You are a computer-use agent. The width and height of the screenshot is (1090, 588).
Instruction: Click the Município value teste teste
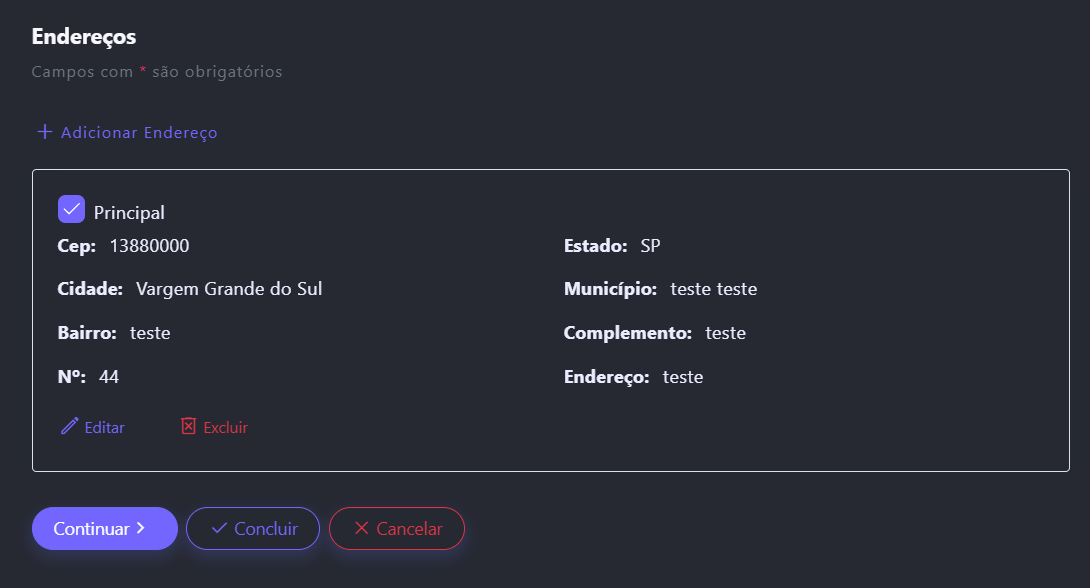click(713, 289)
